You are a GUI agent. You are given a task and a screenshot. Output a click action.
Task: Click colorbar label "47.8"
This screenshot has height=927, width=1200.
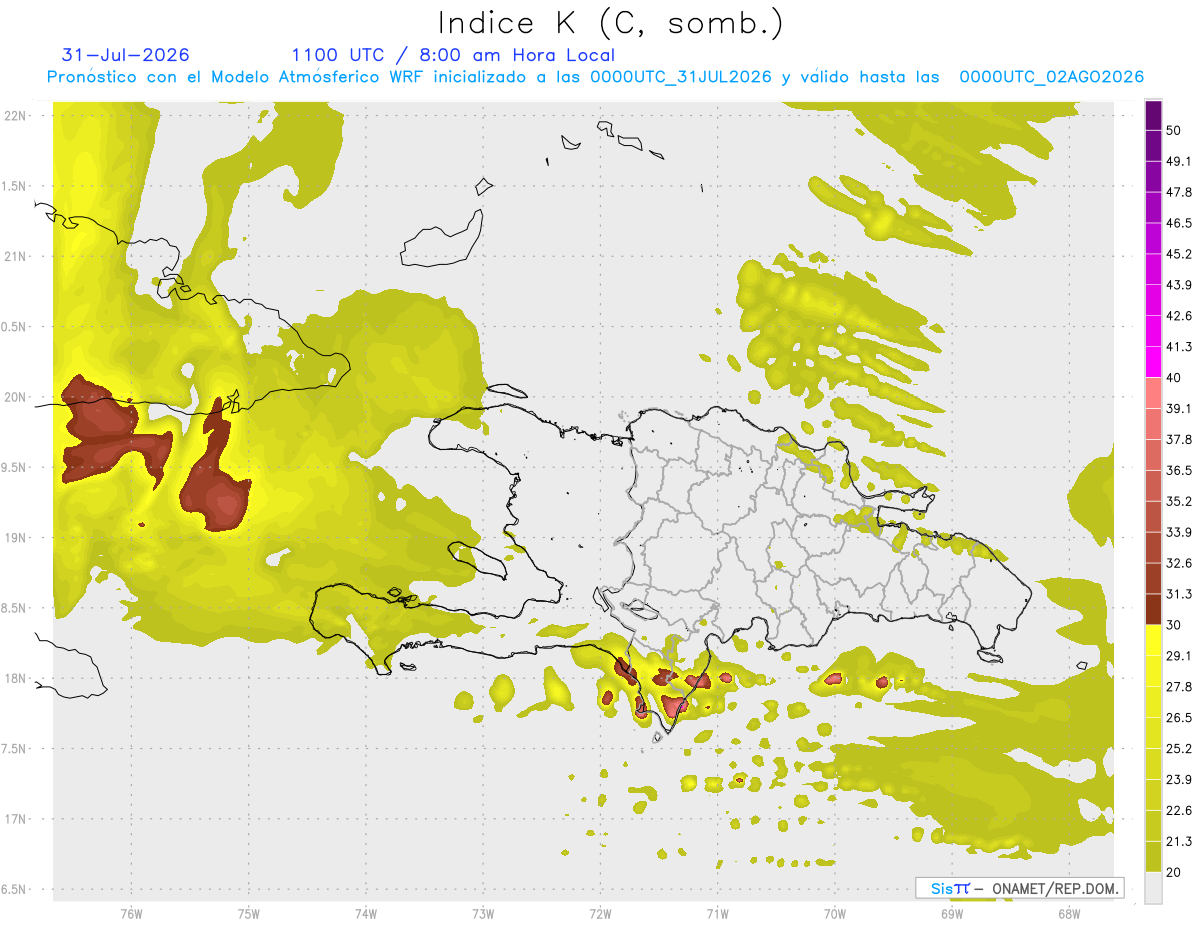(x=1179, y=192)
